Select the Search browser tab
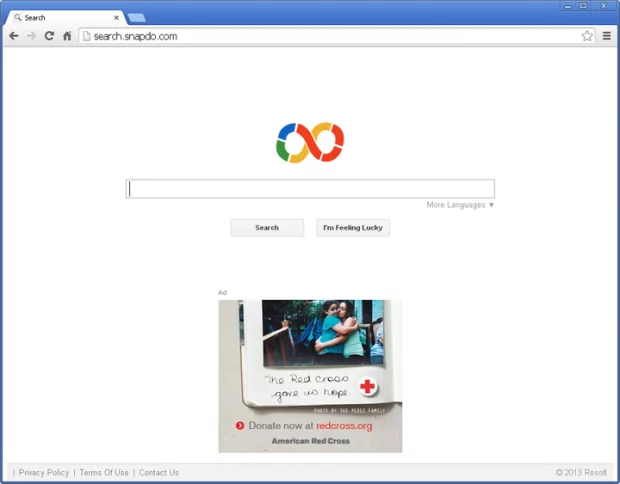Viewport: 620px width, 484px height. [x=65, y=18]
